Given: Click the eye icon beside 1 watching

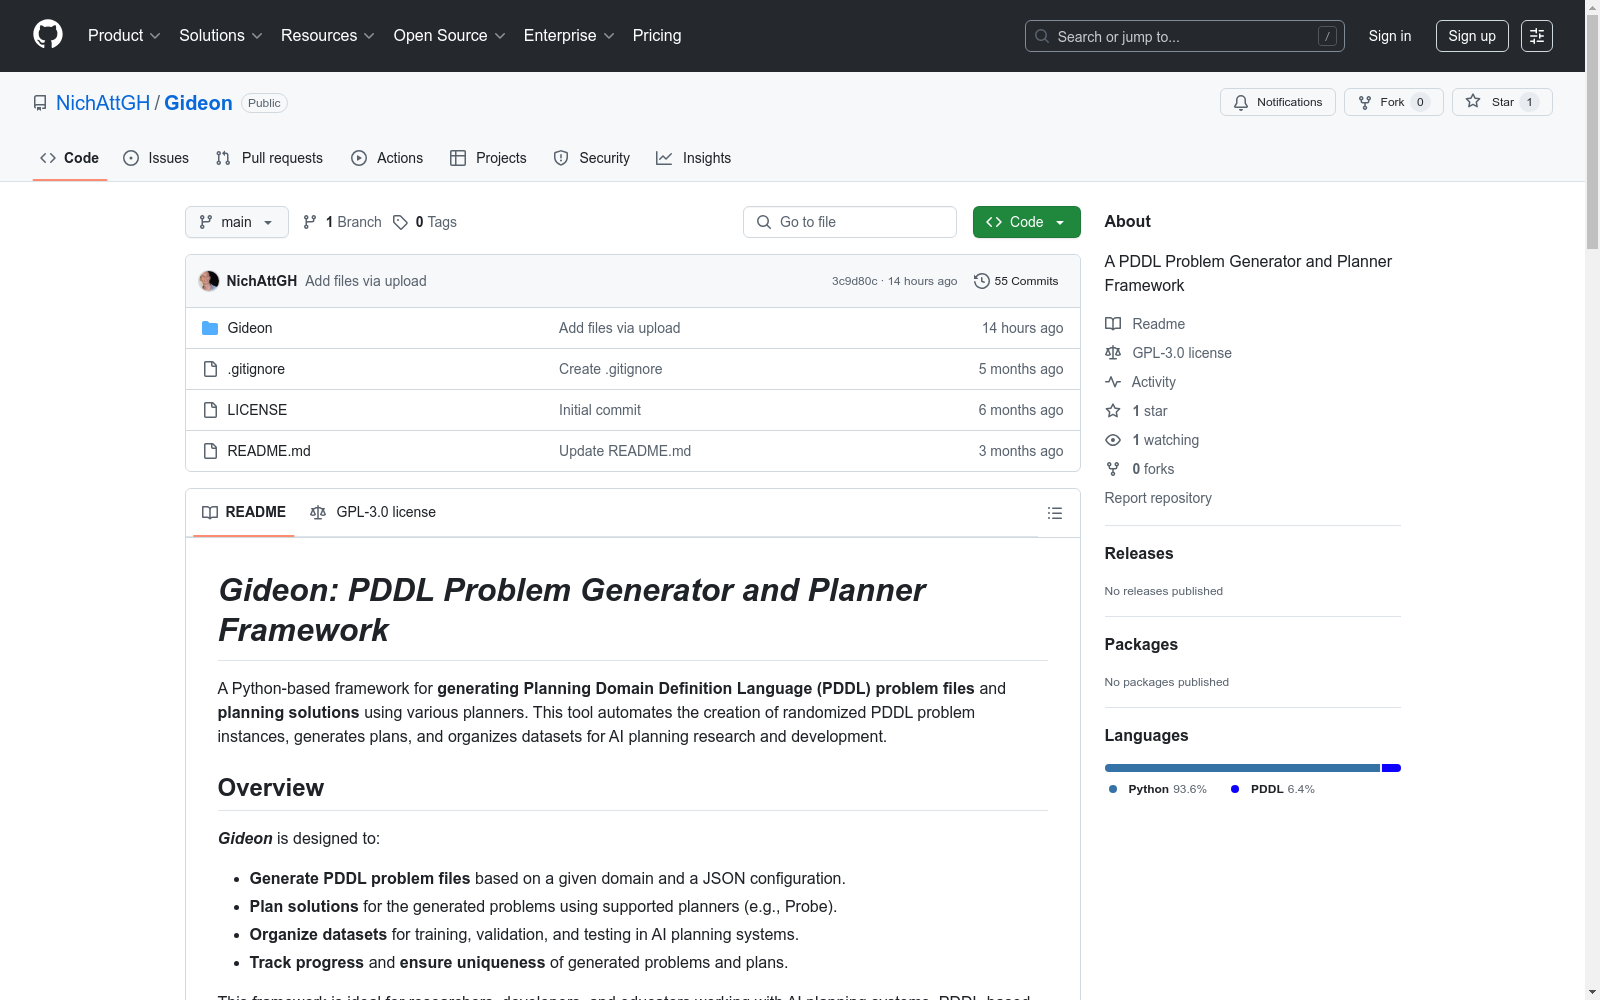Looking at the screenshot, I should [x=1113, y=440].
